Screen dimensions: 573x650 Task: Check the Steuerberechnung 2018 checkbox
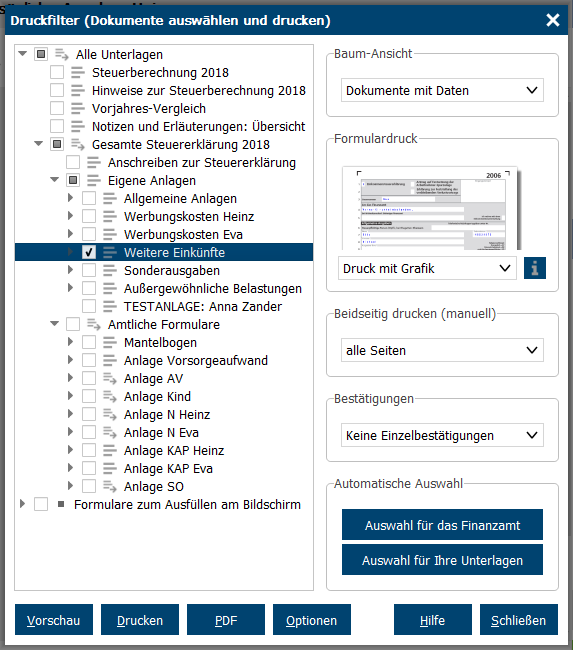point(57,72)
